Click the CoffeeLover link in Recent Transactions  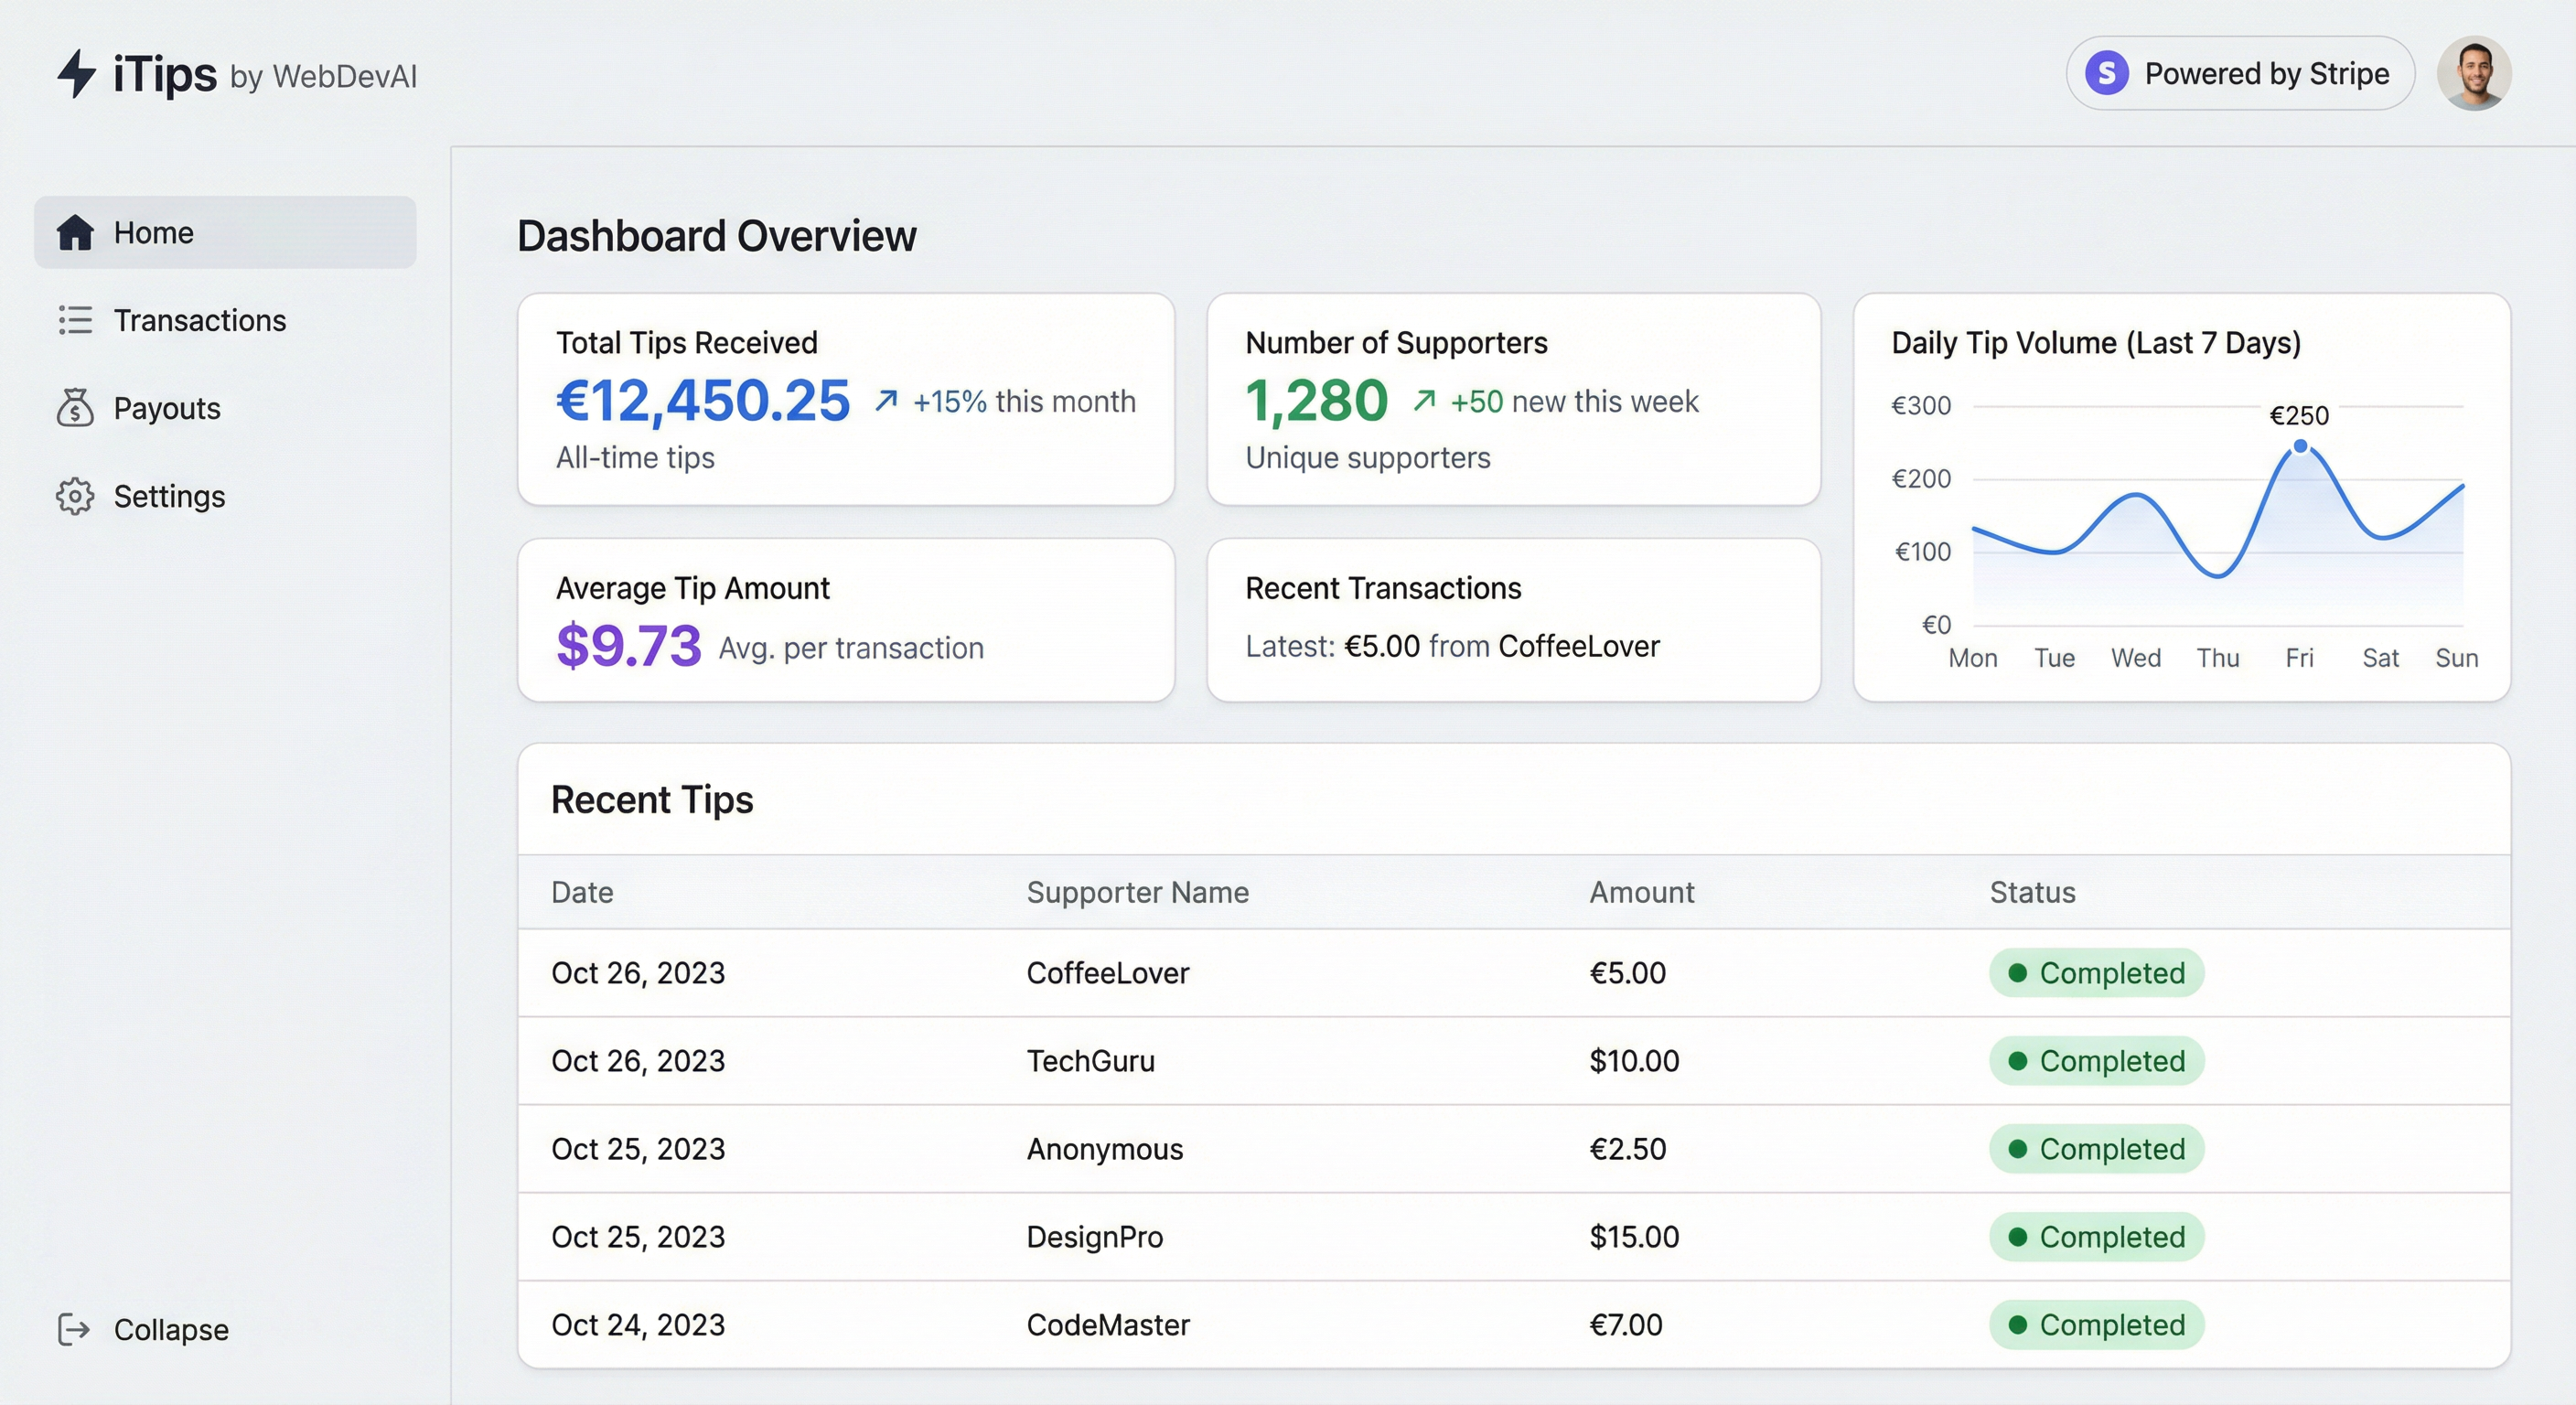(1579, 646)
